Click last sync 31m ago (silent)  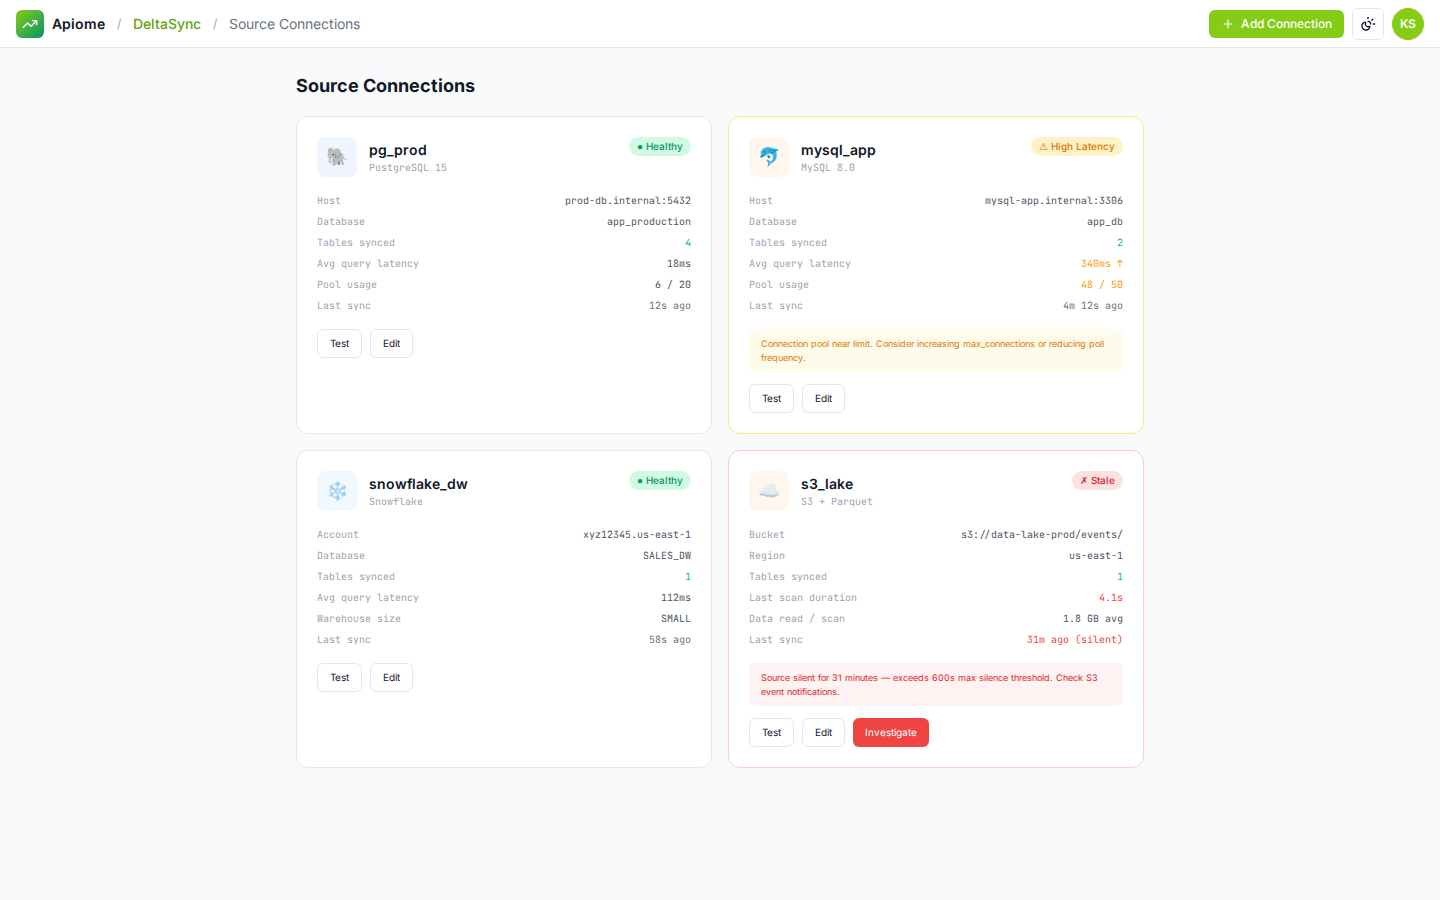1075,640
